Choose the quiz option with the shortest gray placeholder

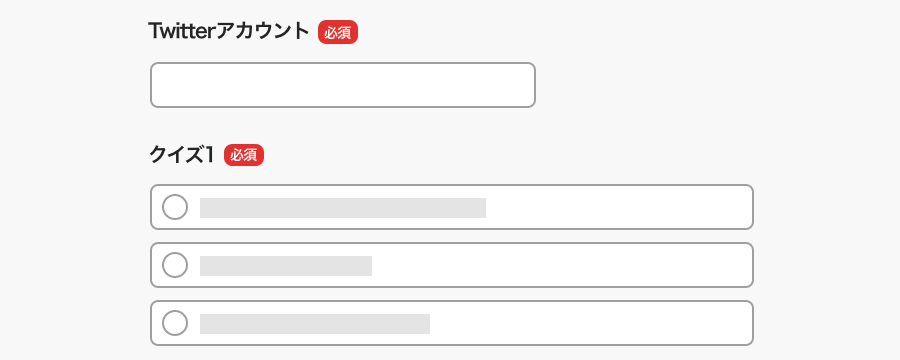point(452,265)
